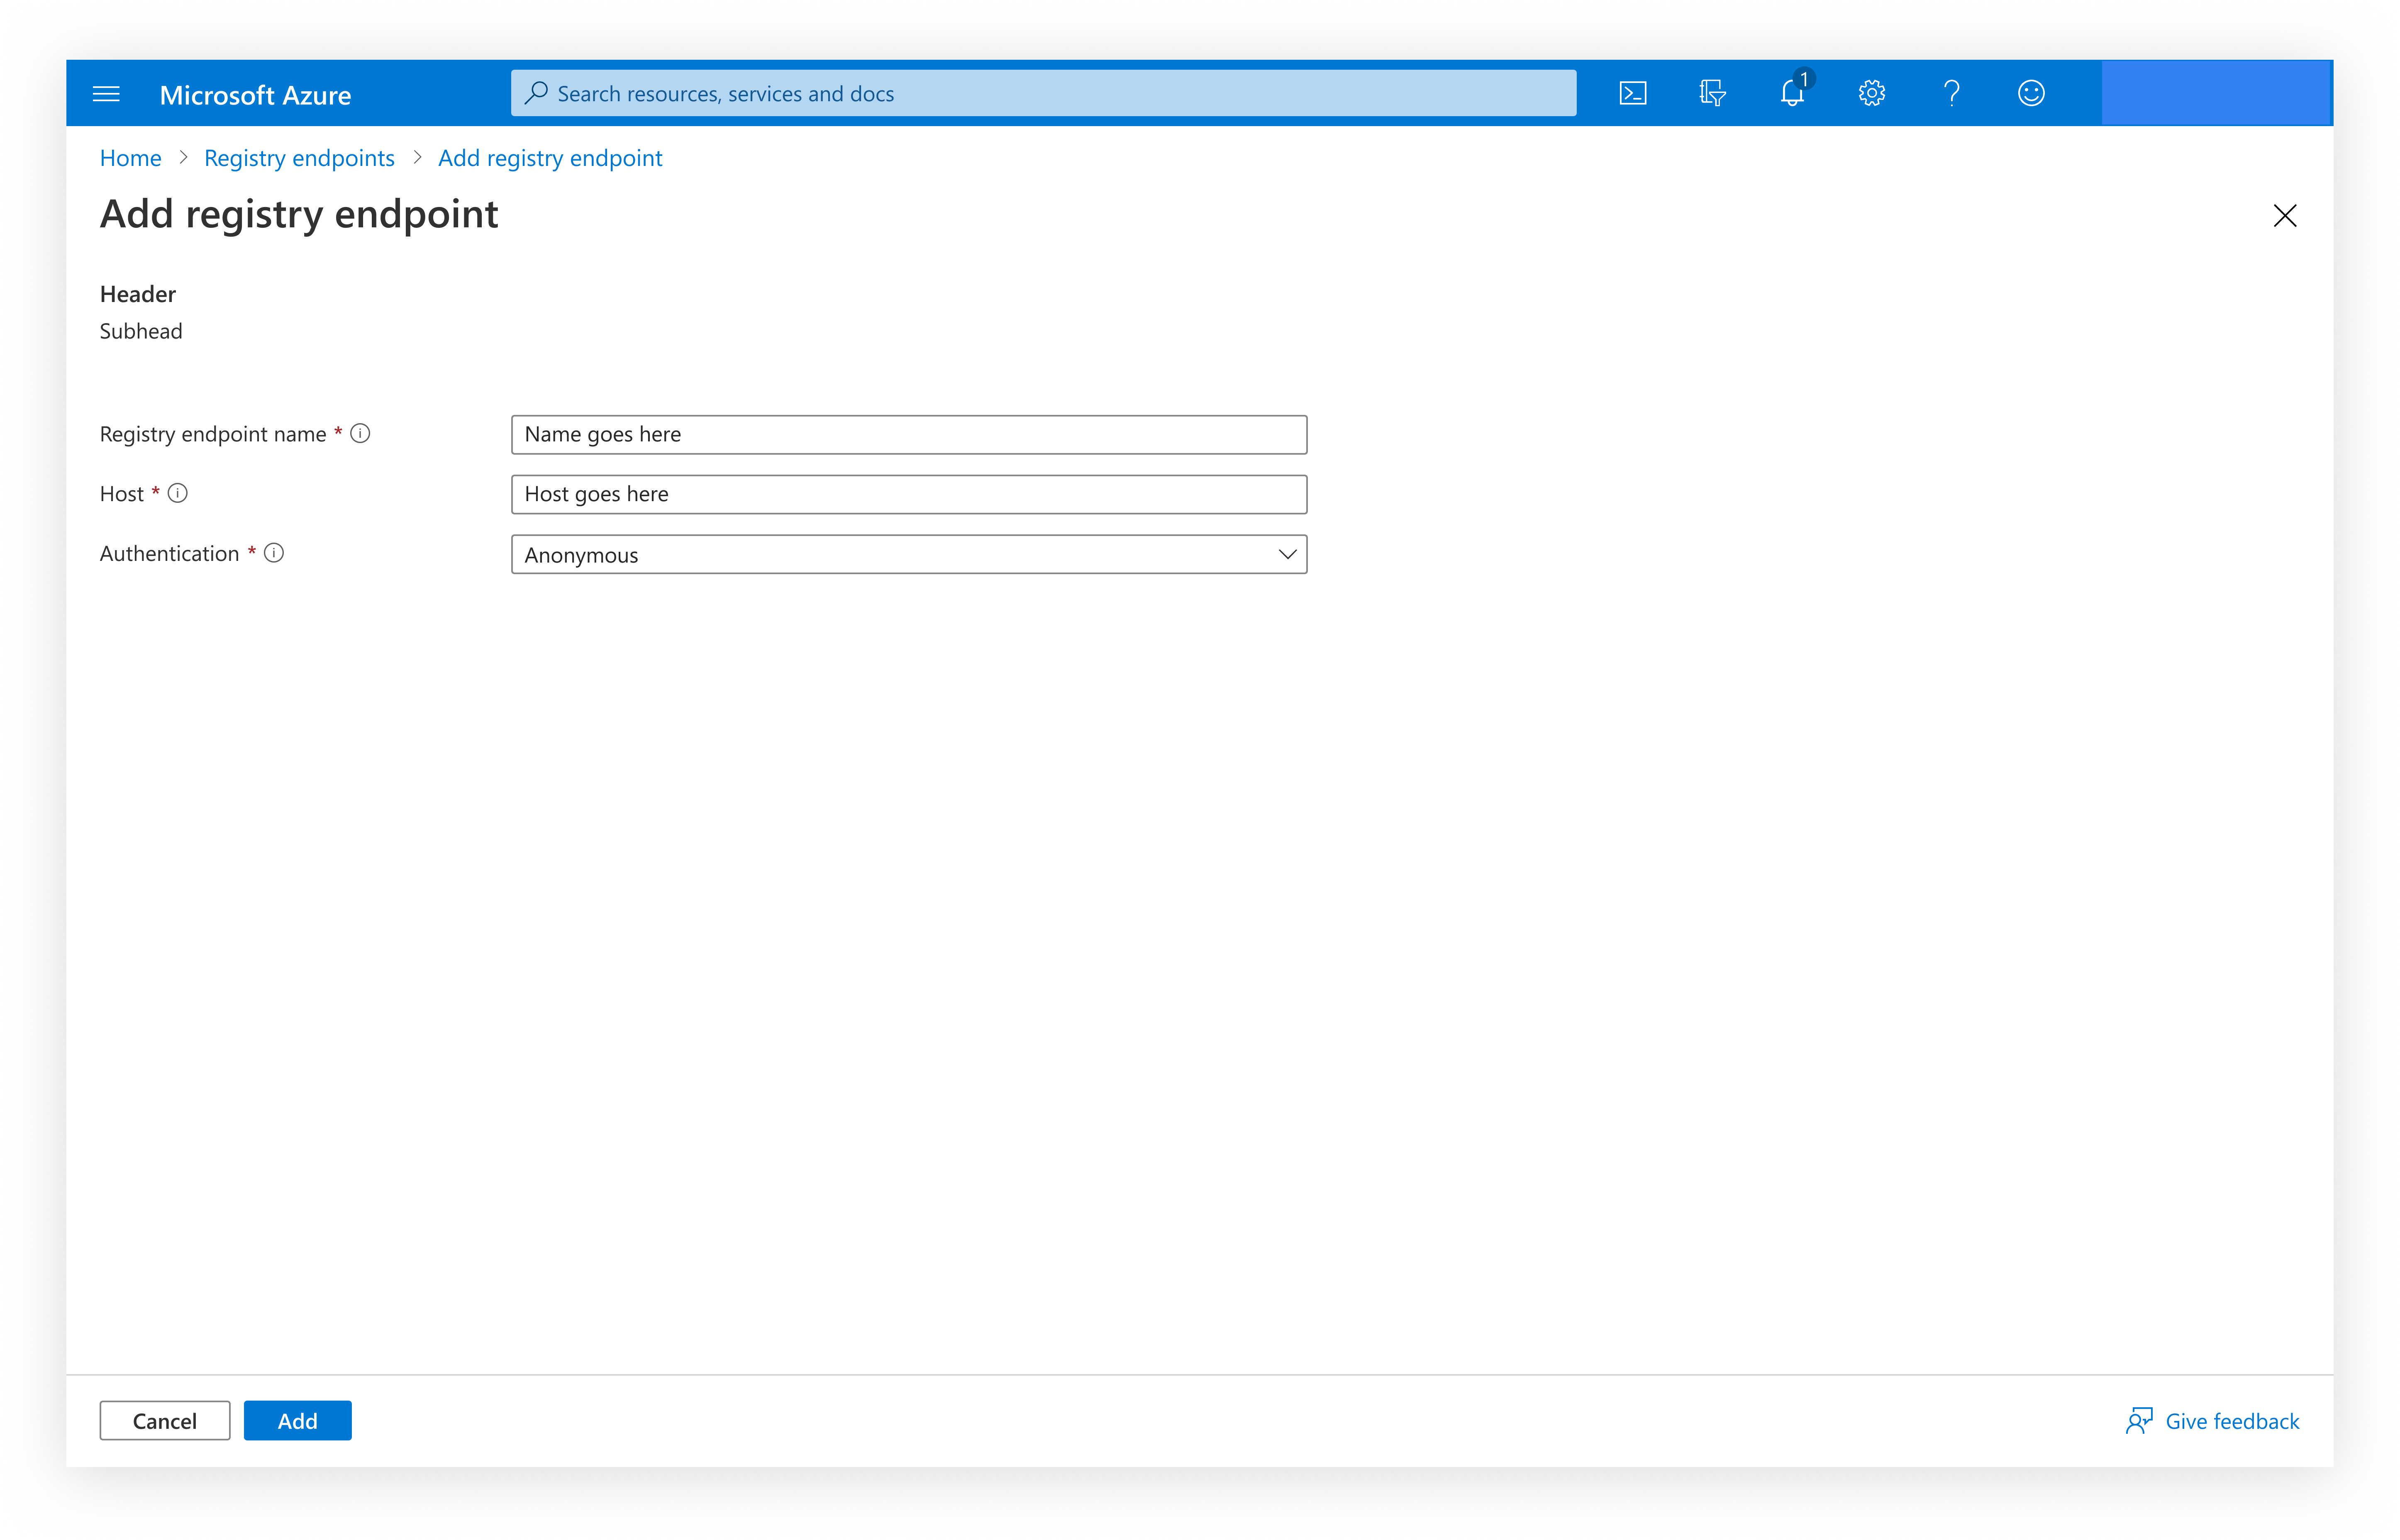The height and width of the screenshot is (1540, 2400).
Task: Focus the Host input field
Action: (909, 494)
